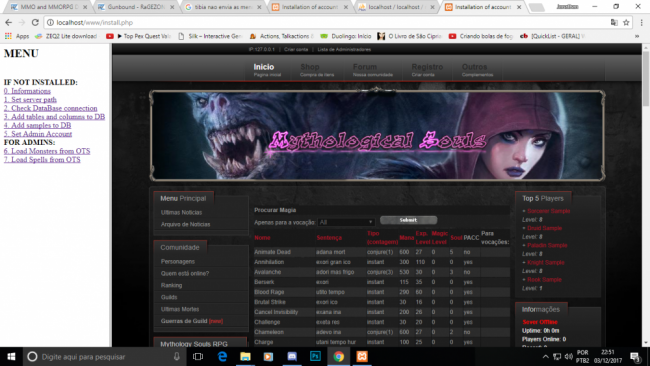
Task: Expand the hidden bookmarks overflow chevron
Action: click(x=637, y=36)
